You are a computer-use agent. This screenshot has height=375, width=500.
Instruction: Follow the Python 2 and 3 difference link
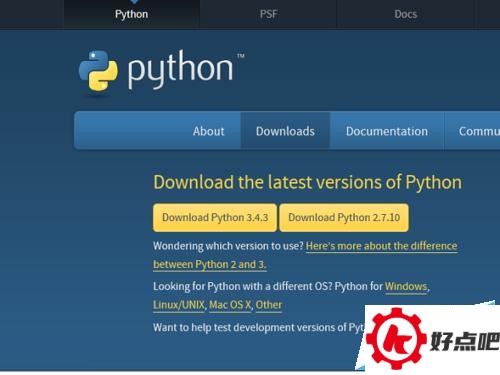click(381, 246)
